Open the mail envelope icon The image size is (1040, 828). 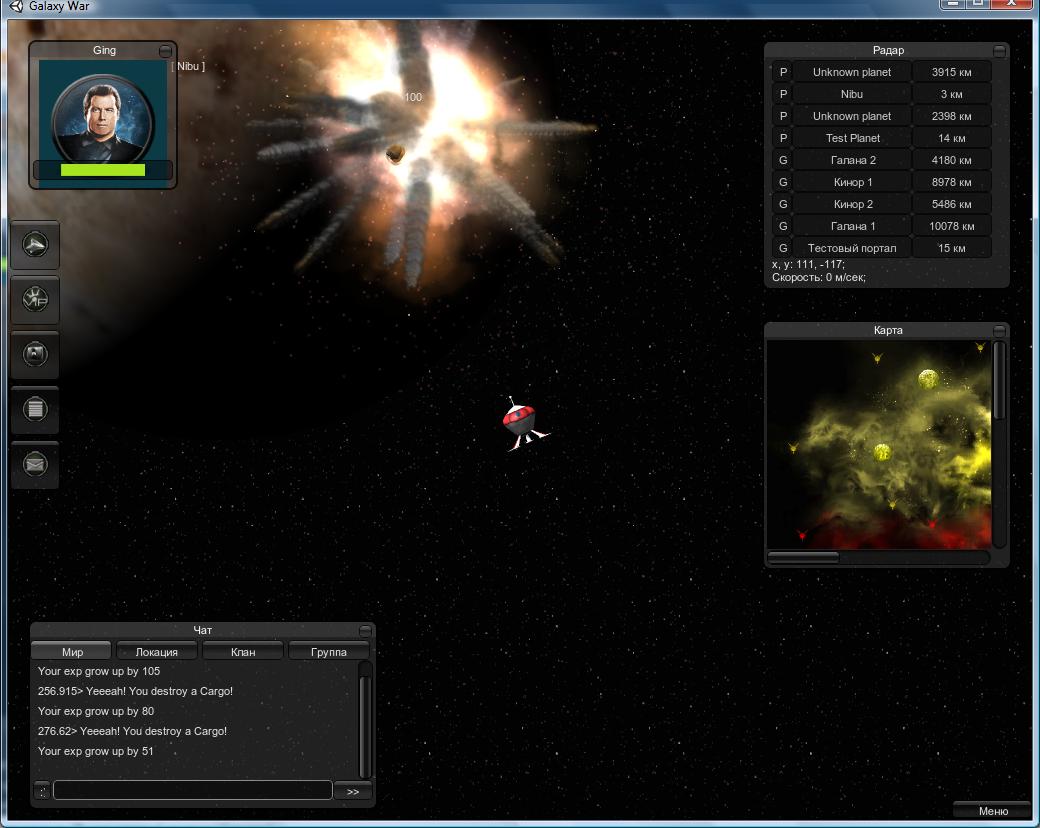[35, 464]
